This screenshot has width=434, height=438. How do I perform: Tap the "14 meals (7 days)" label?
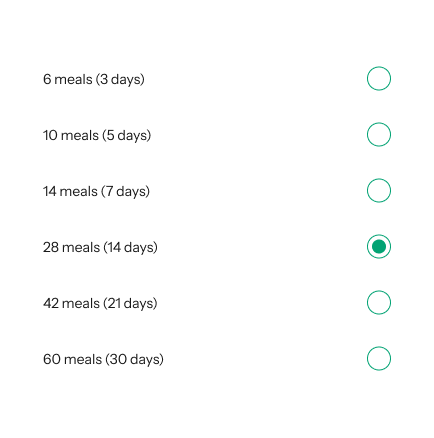[x=96, y=192]
